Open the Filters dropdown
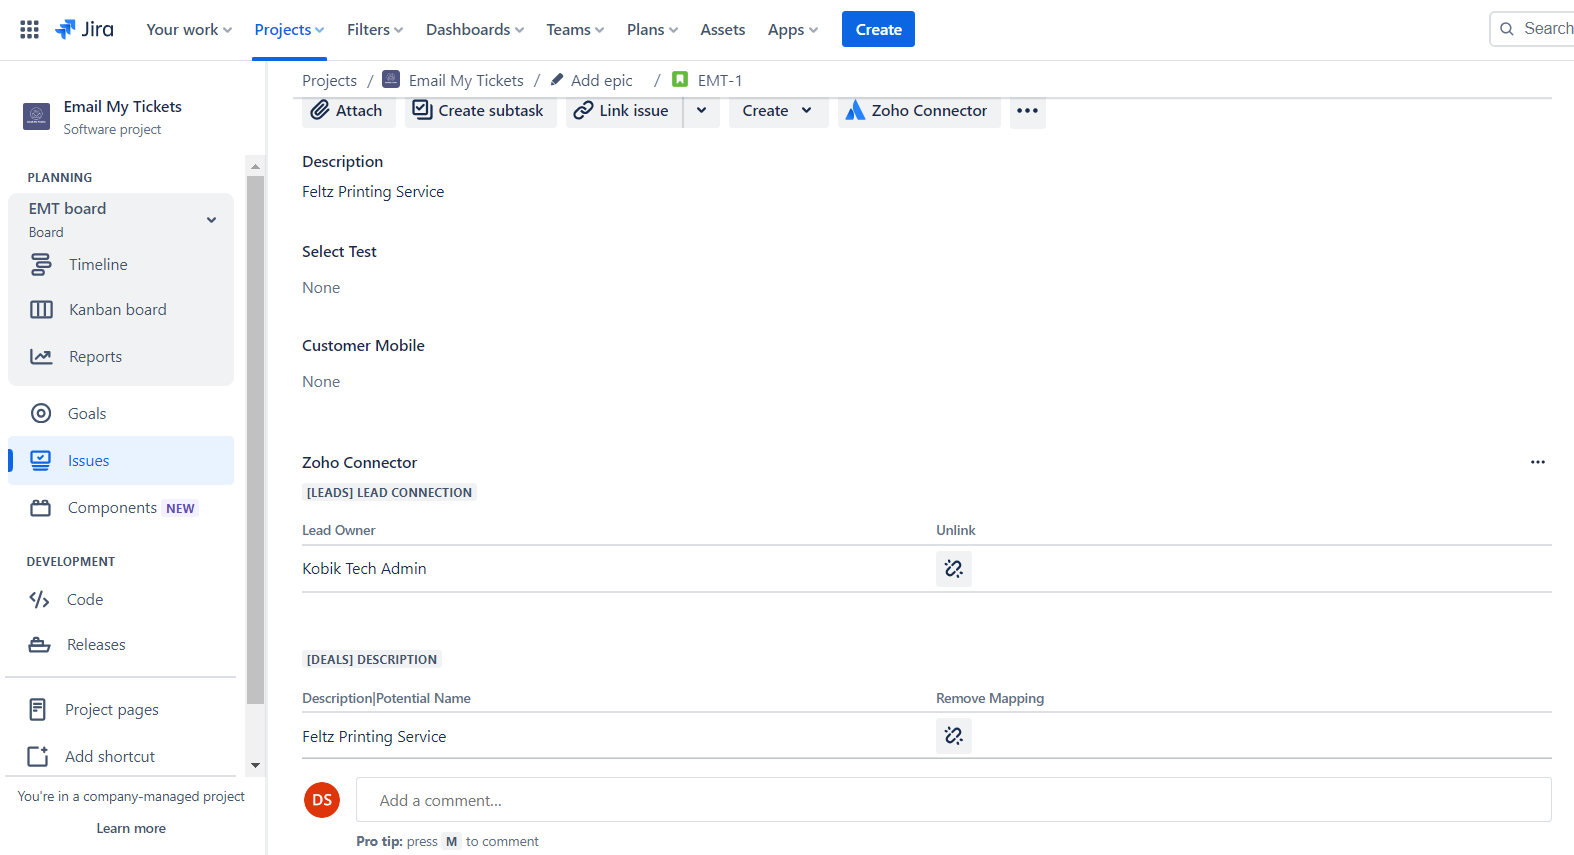Screen dimensions: 1574x855 [375, 30]
